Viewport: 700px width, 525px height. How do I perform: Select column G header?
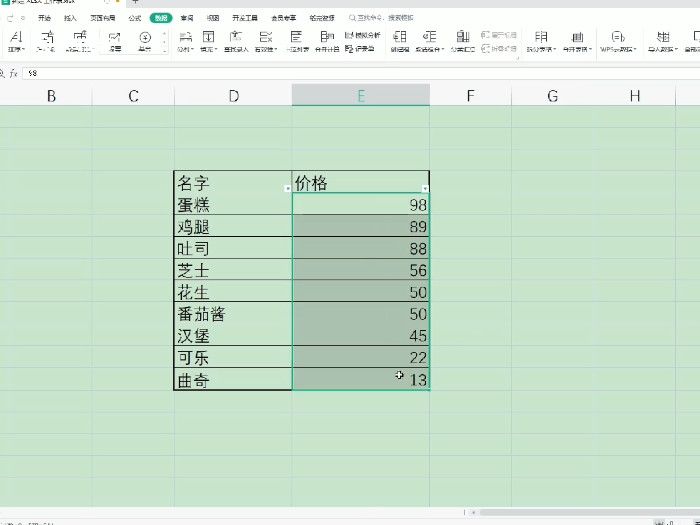point(552,96)
